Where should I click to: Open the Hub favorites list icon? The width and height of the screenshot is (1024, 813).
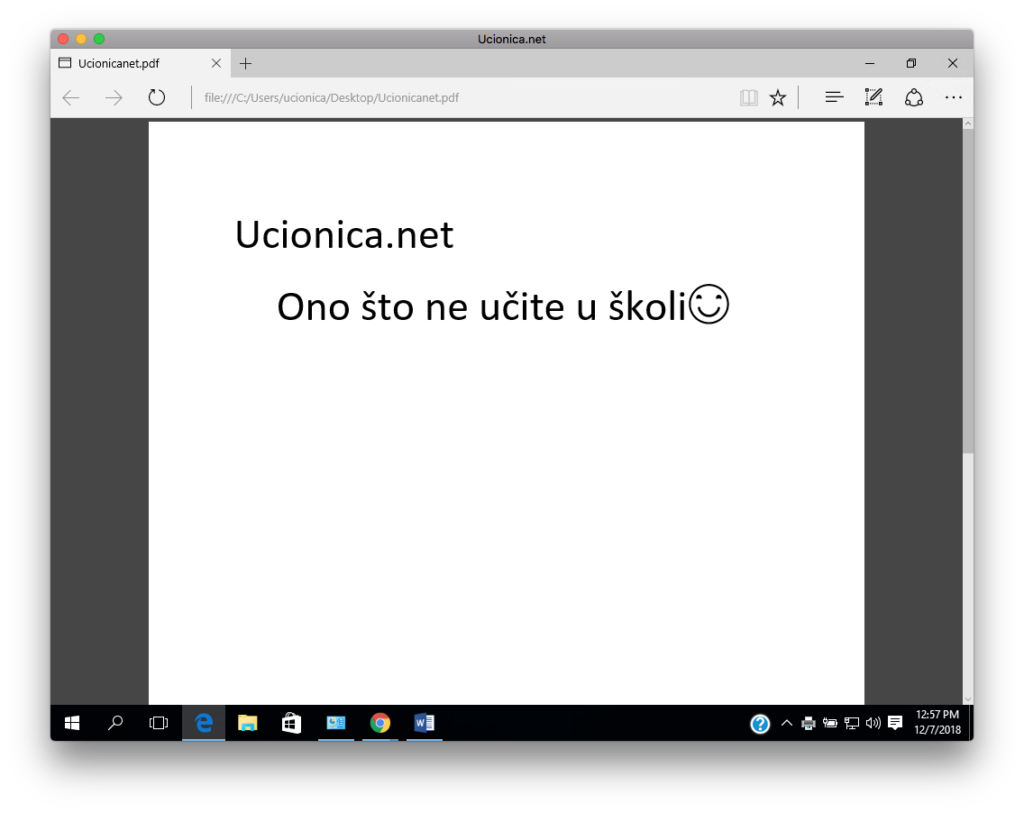tap(834, 97)
